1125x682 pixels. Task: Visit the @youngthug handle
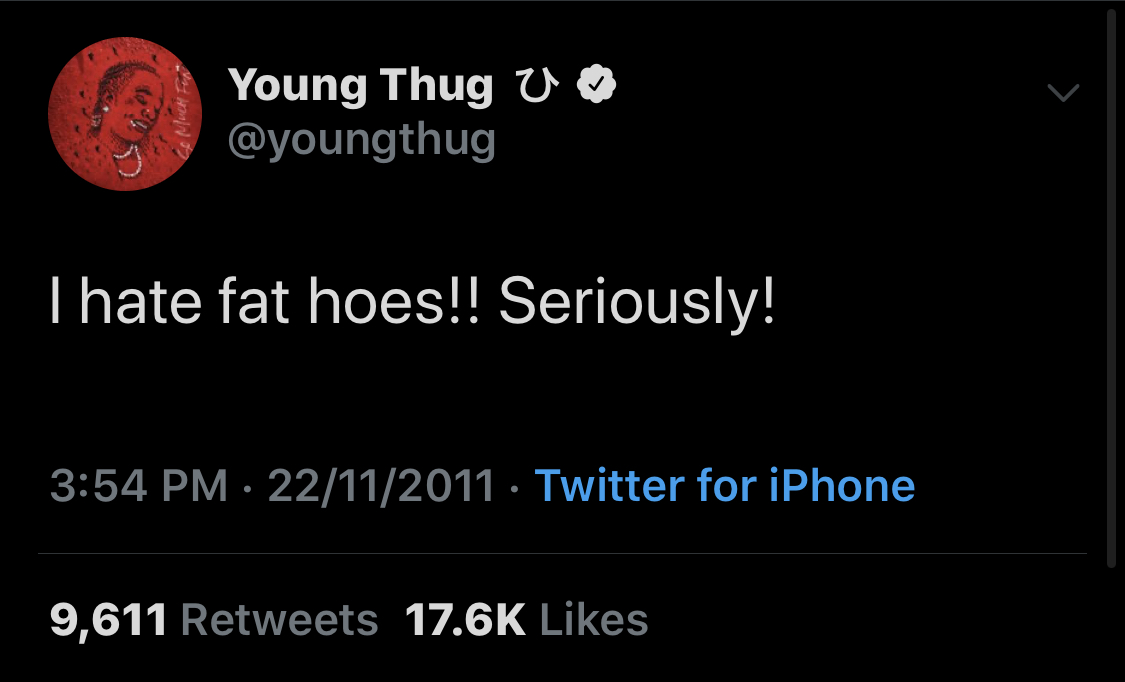click(x=362, y=140)
